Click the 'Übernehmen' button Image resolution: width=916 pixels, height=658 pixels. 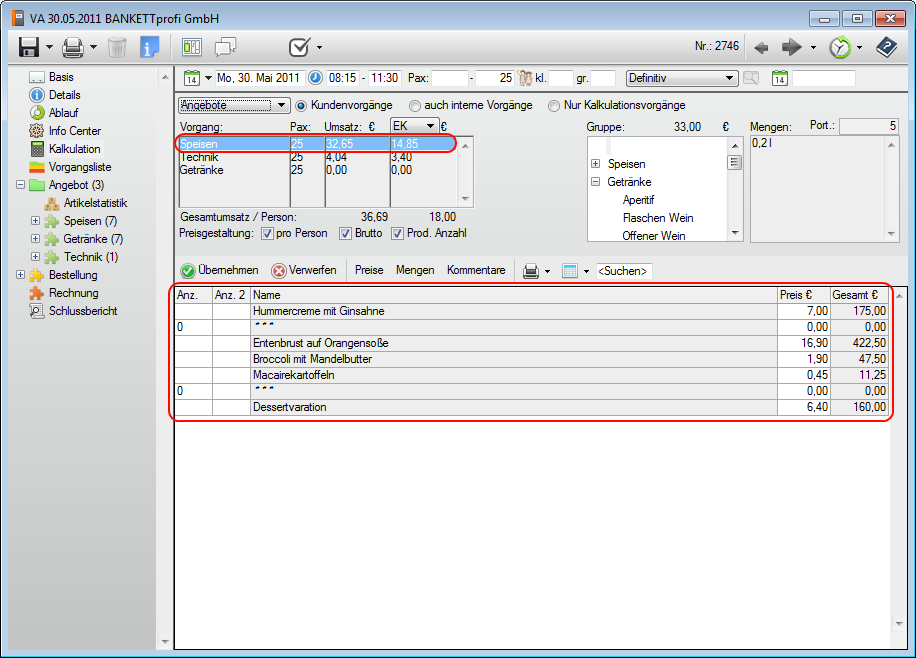[x=219, y=271]
